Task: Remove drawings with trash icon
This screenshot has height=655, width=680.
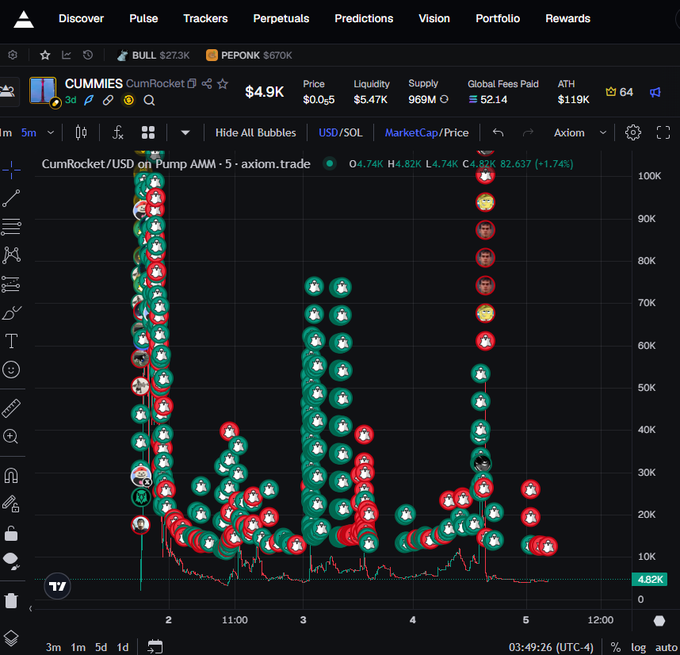Action: pos(11,601)
